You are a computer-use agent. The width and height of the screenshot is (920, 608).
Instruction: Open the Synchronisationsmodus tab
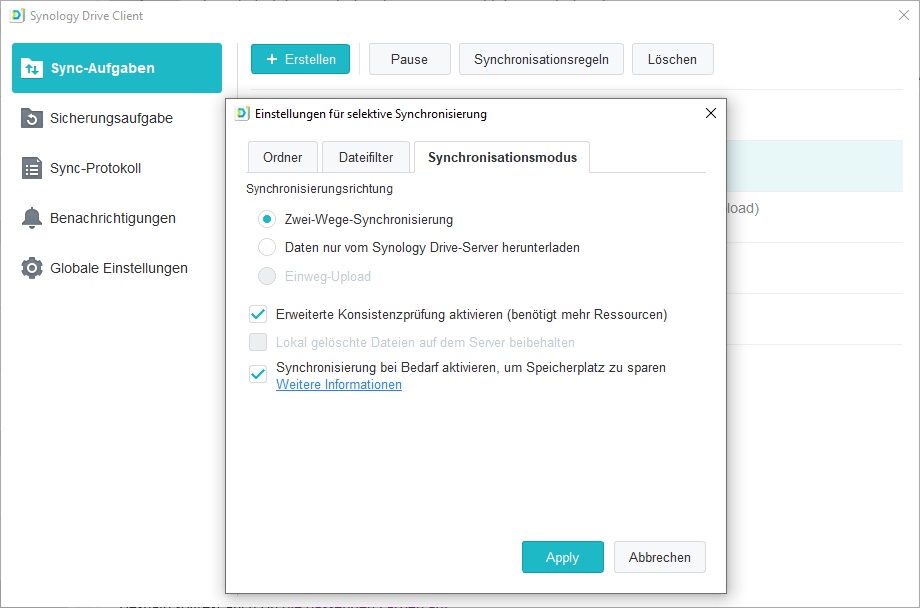pyautogui.click(x=502, y=157)
